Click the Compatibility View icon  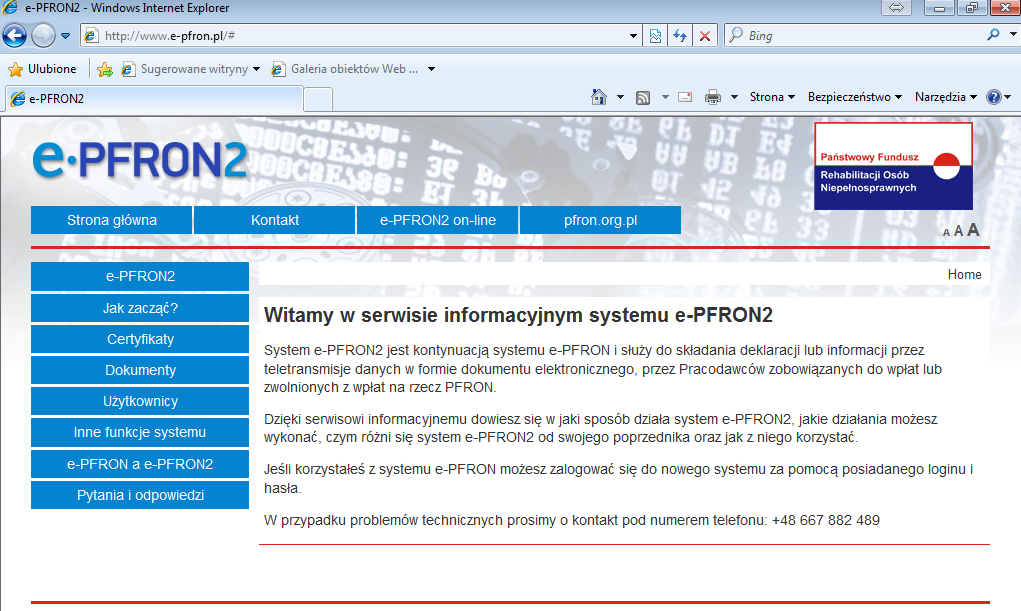655,36
